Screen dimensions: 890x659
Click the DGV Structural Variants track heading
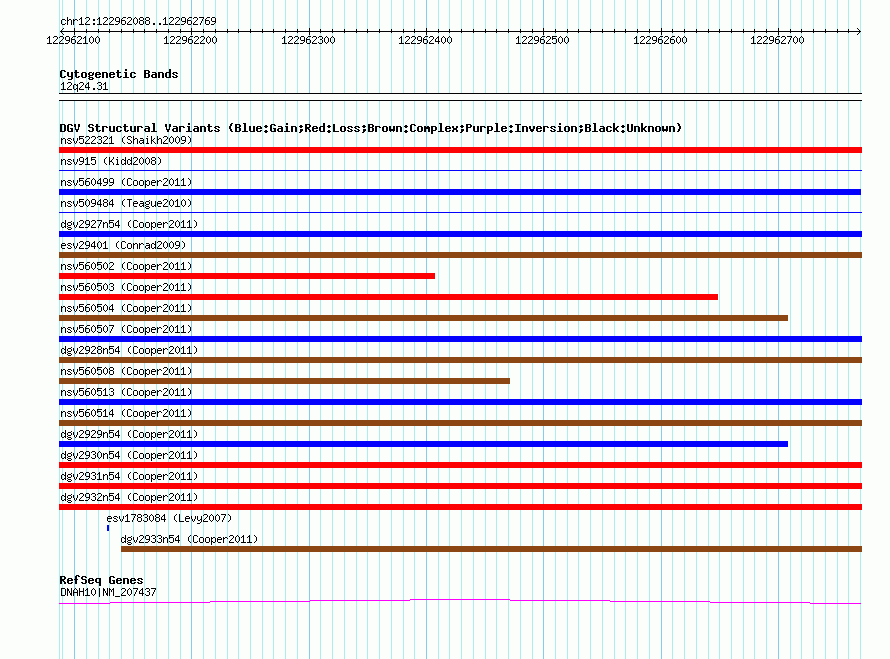[371, 128]
